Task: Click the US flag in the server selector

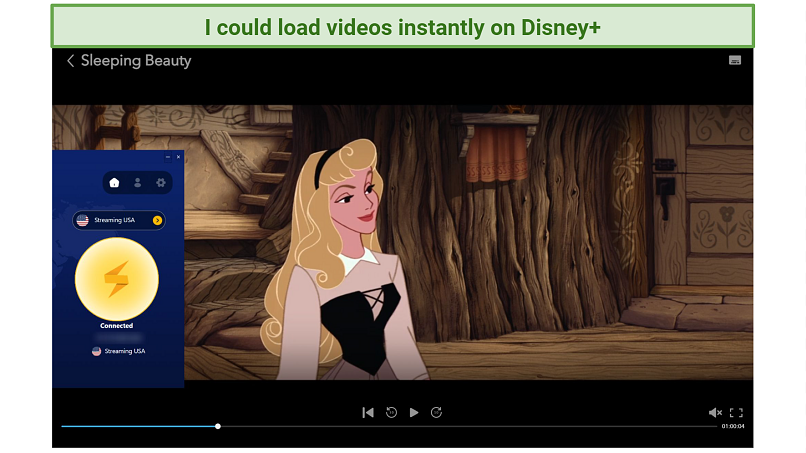Action: coord(83,220)
